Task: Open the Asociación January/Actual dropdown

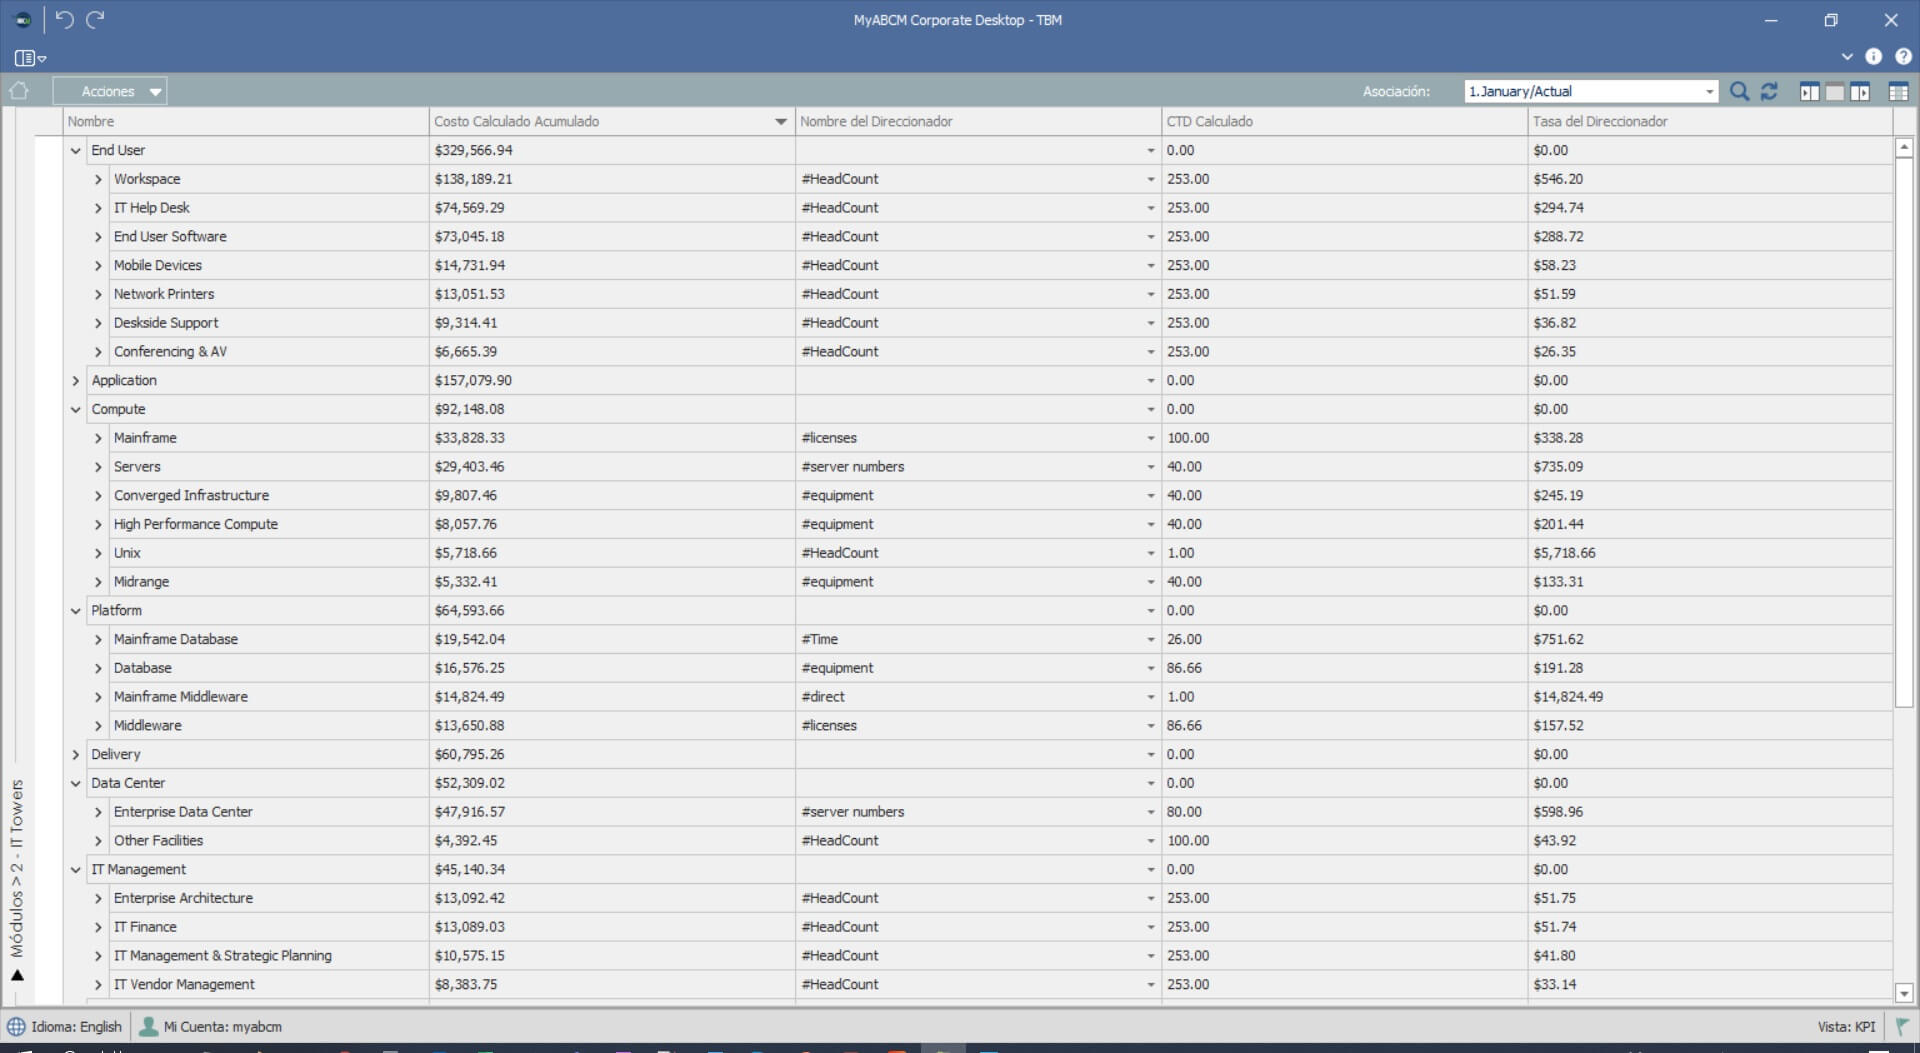Action: point(1709,92)
